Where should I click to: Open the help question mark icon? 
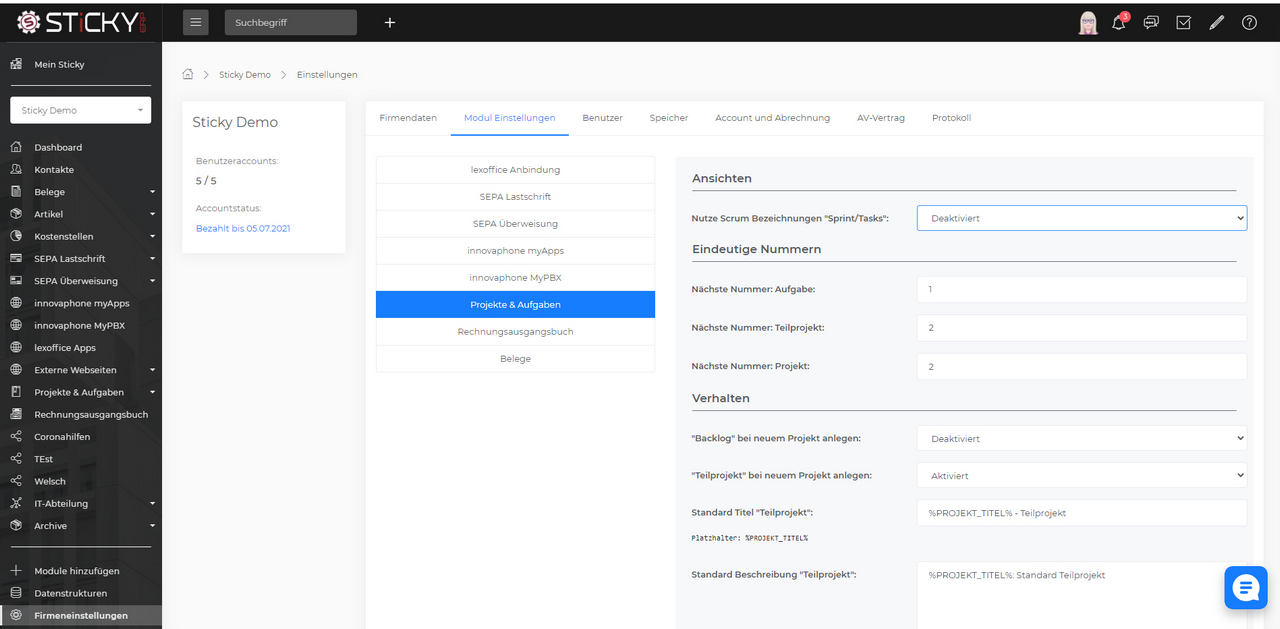point(1249,22)
